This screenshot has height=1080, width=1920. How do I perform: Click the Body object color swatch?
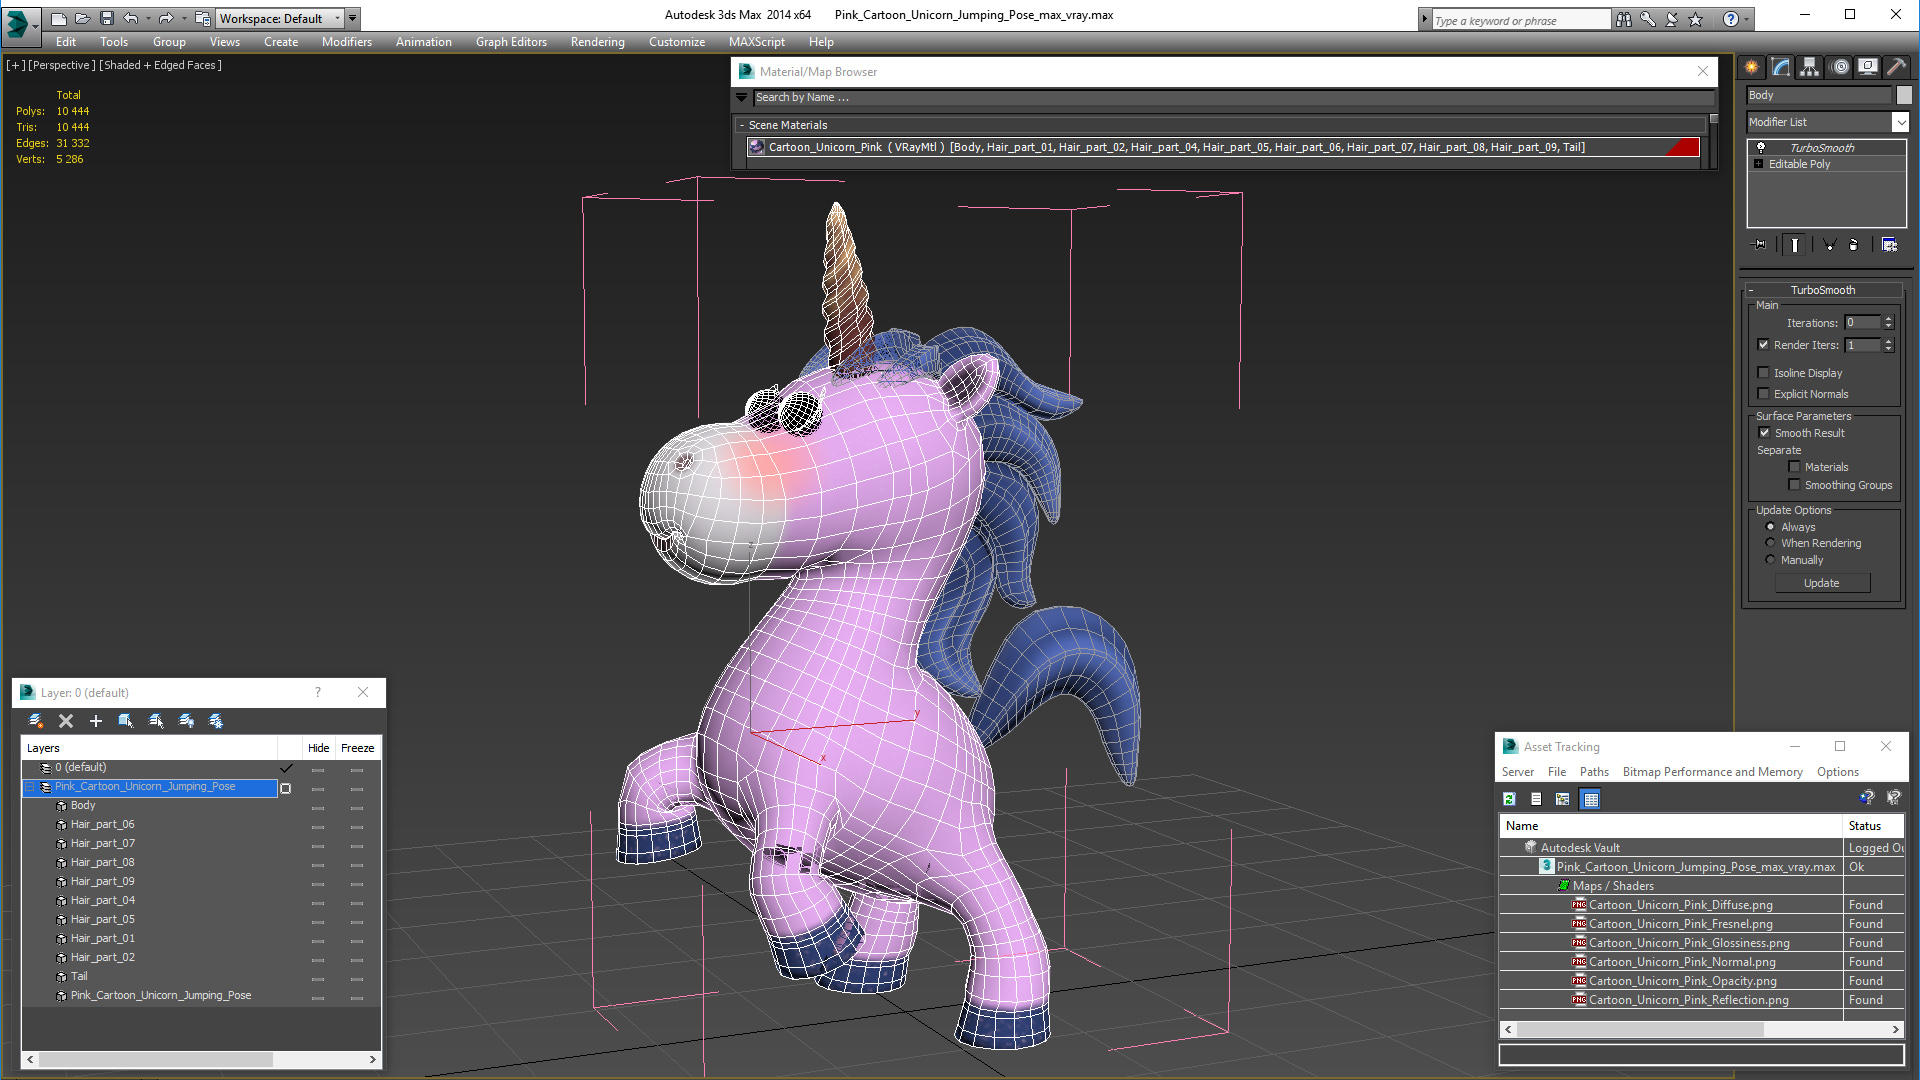coord(1904,95)
